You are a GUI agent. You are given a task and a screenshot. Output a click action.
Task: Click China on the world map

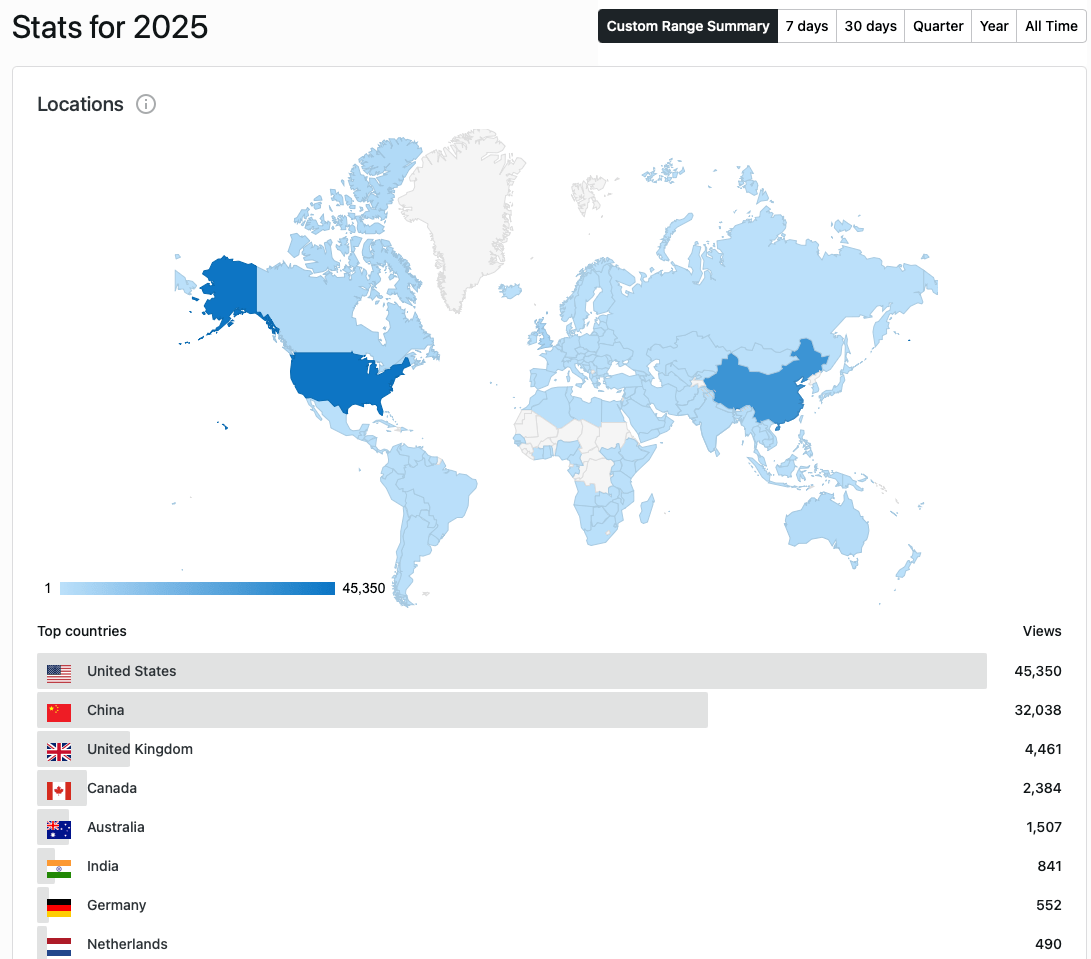tap(760, 390)
